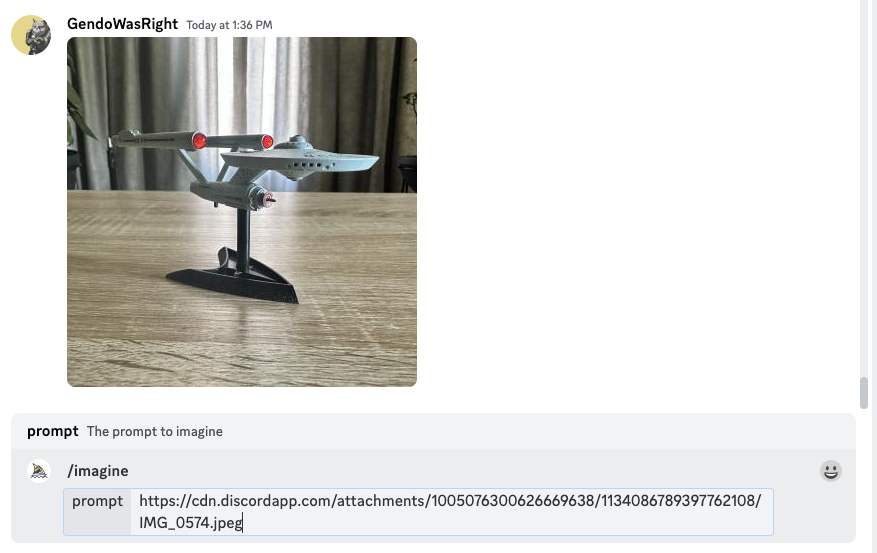Click the scrollbar track above the thumb
The image size is (877, 553).
[x=864, y=185]
